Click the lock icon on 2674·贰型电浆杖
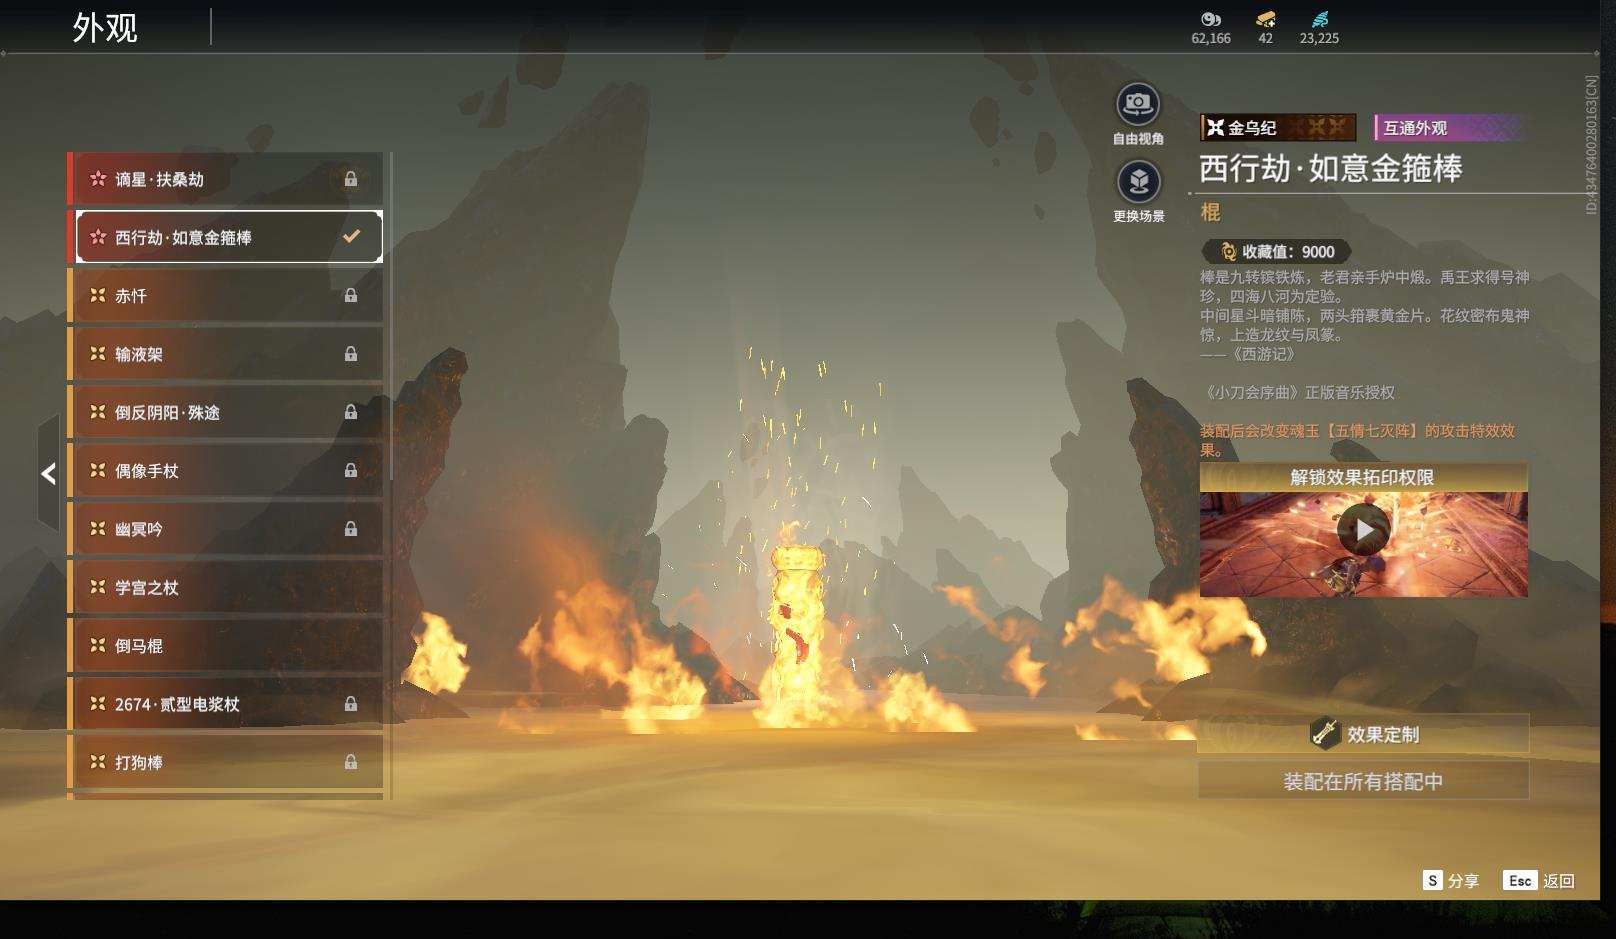Image resolution: width=1616 pixels, height=939 pixels. coord(351,704)
